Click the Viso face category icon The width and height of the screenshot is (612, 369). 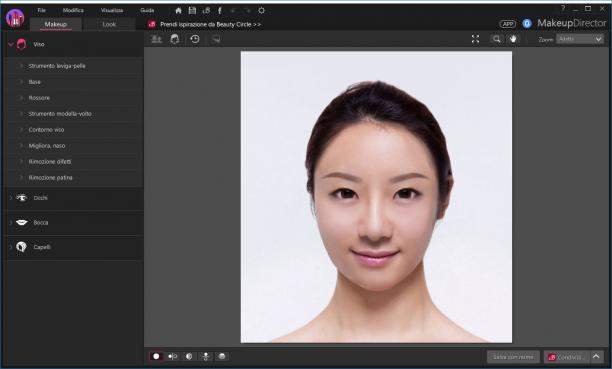(21, 44)
